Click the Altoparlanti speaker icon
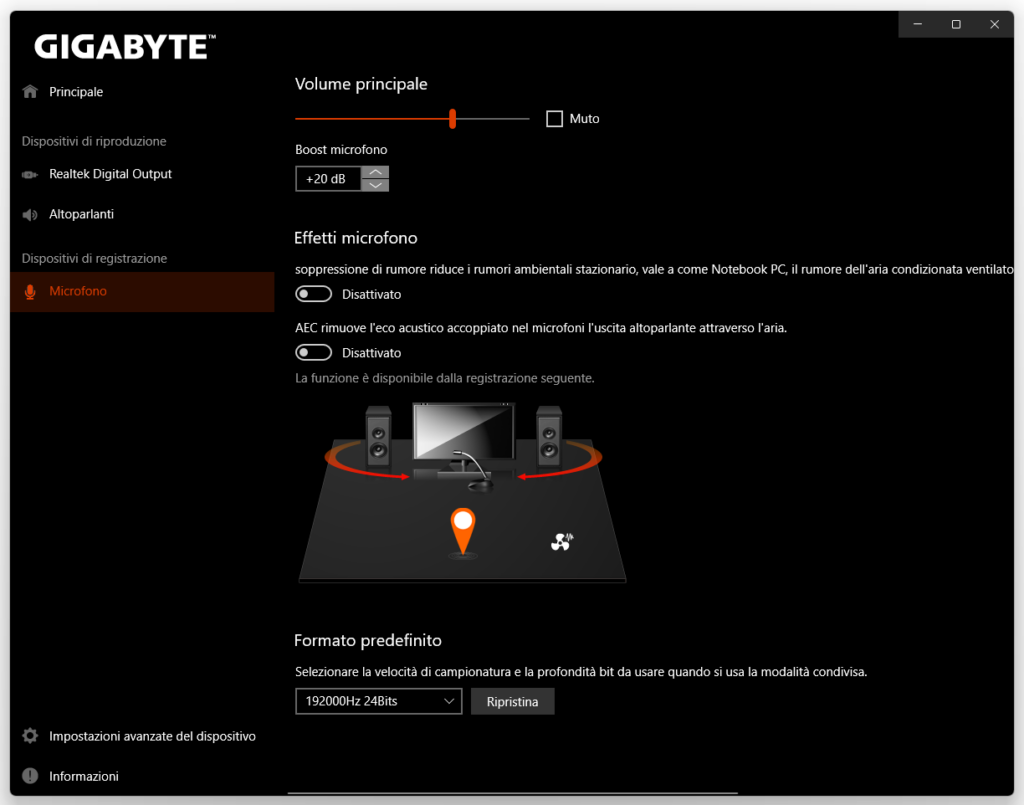The width and height of the screenshot is (1024, 805). pyautogui.click(x=30, y=215)
